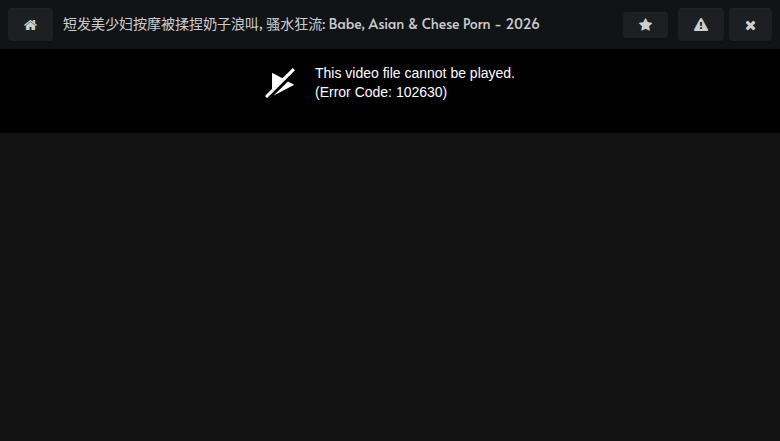Click left black margin of video player
Image resolution: width=780 pixels, height=441 pixels.
click(x=129, y=90)
